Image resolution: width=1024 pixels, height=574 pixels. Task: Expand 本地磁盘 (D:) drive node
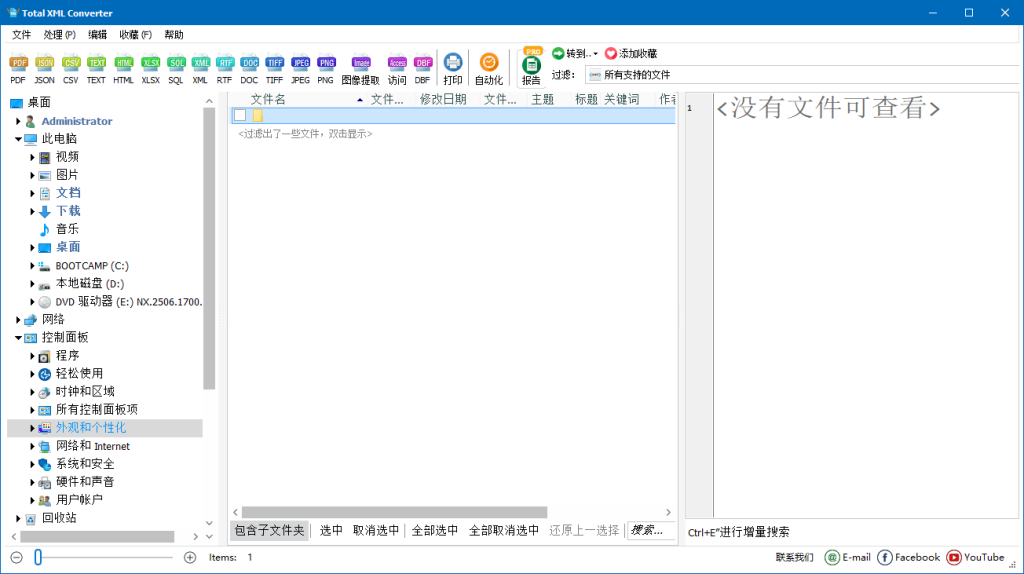tap(32, 283)
